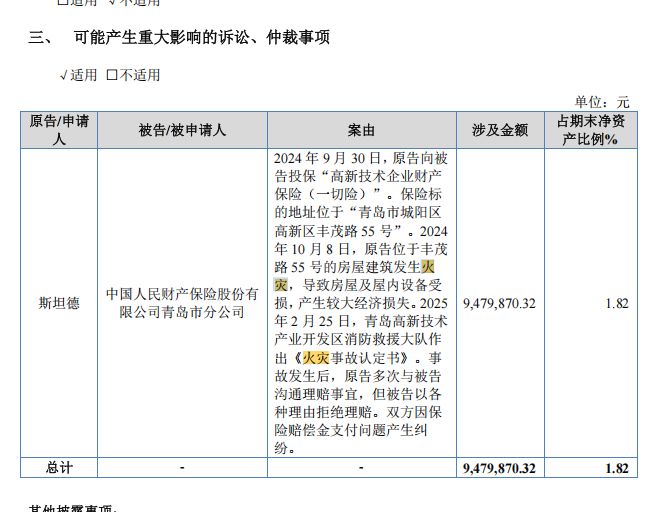The height and width of the screenshot is (512, 656).
Task: Select the checked 适用 option
Action: [79, 75]
